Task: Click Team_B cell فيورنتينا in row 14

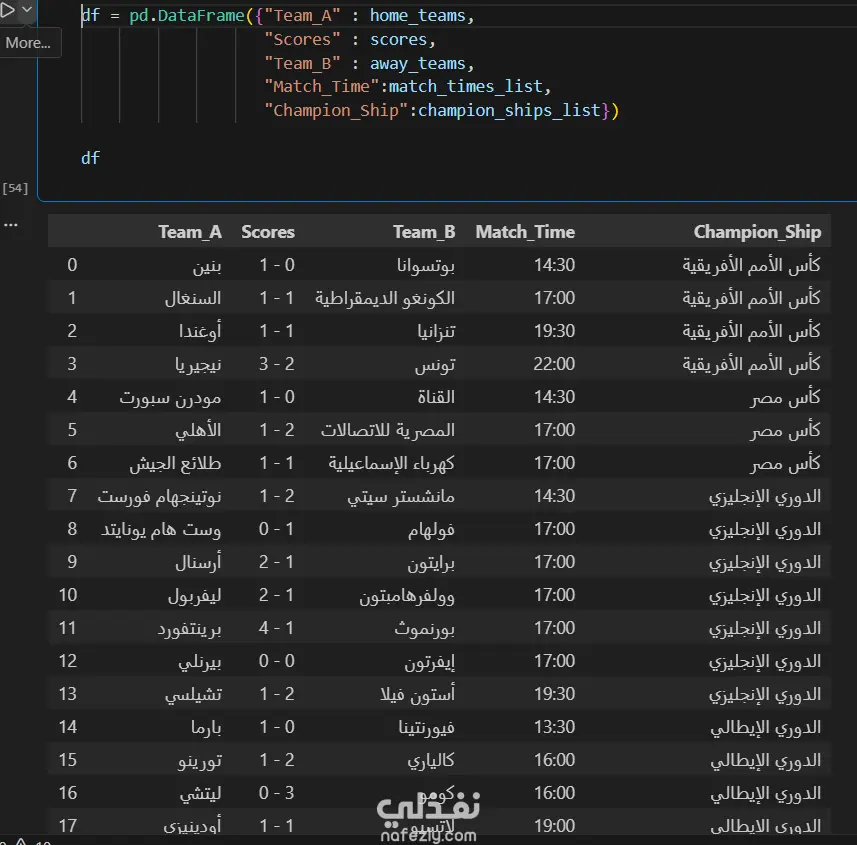Action: pos(427,727)
